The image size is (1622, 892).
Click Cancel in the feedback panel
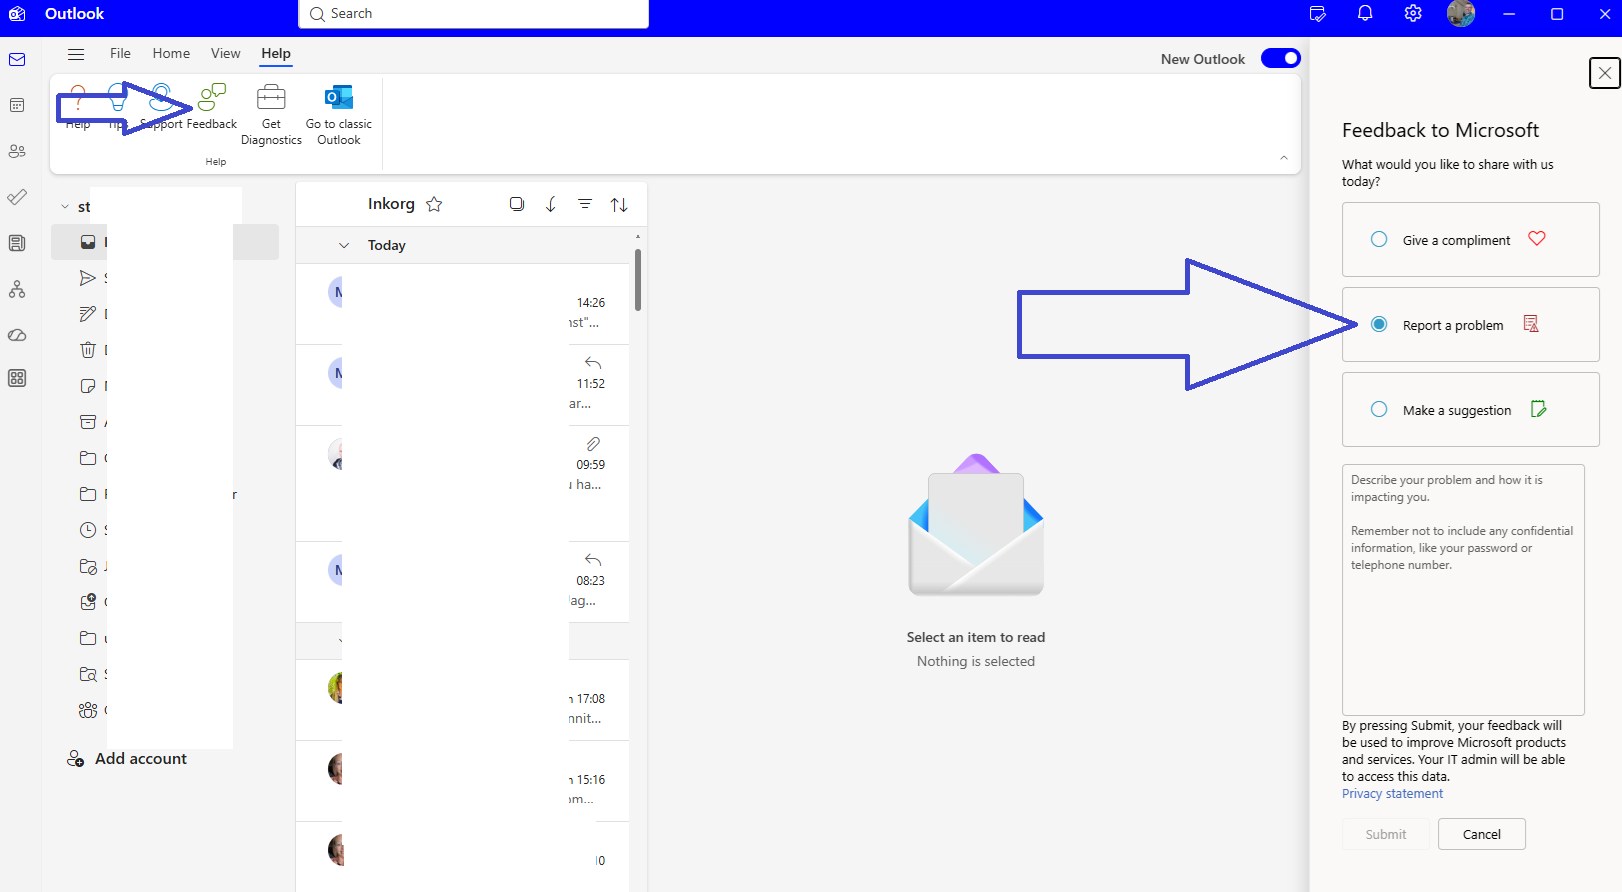1482,834
